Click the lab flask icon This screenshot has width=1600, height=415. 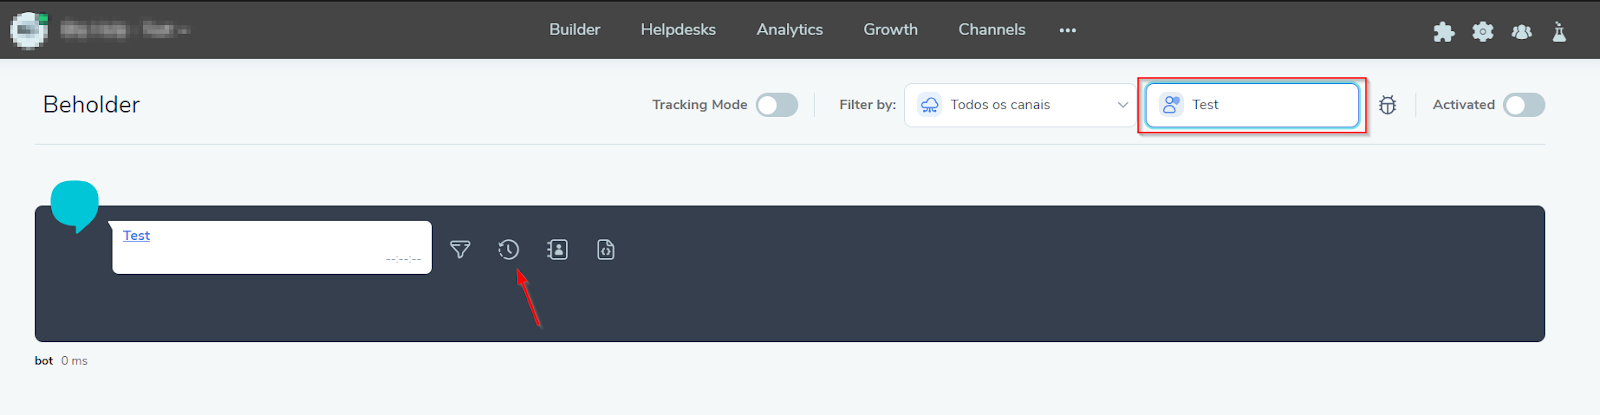1559,32
